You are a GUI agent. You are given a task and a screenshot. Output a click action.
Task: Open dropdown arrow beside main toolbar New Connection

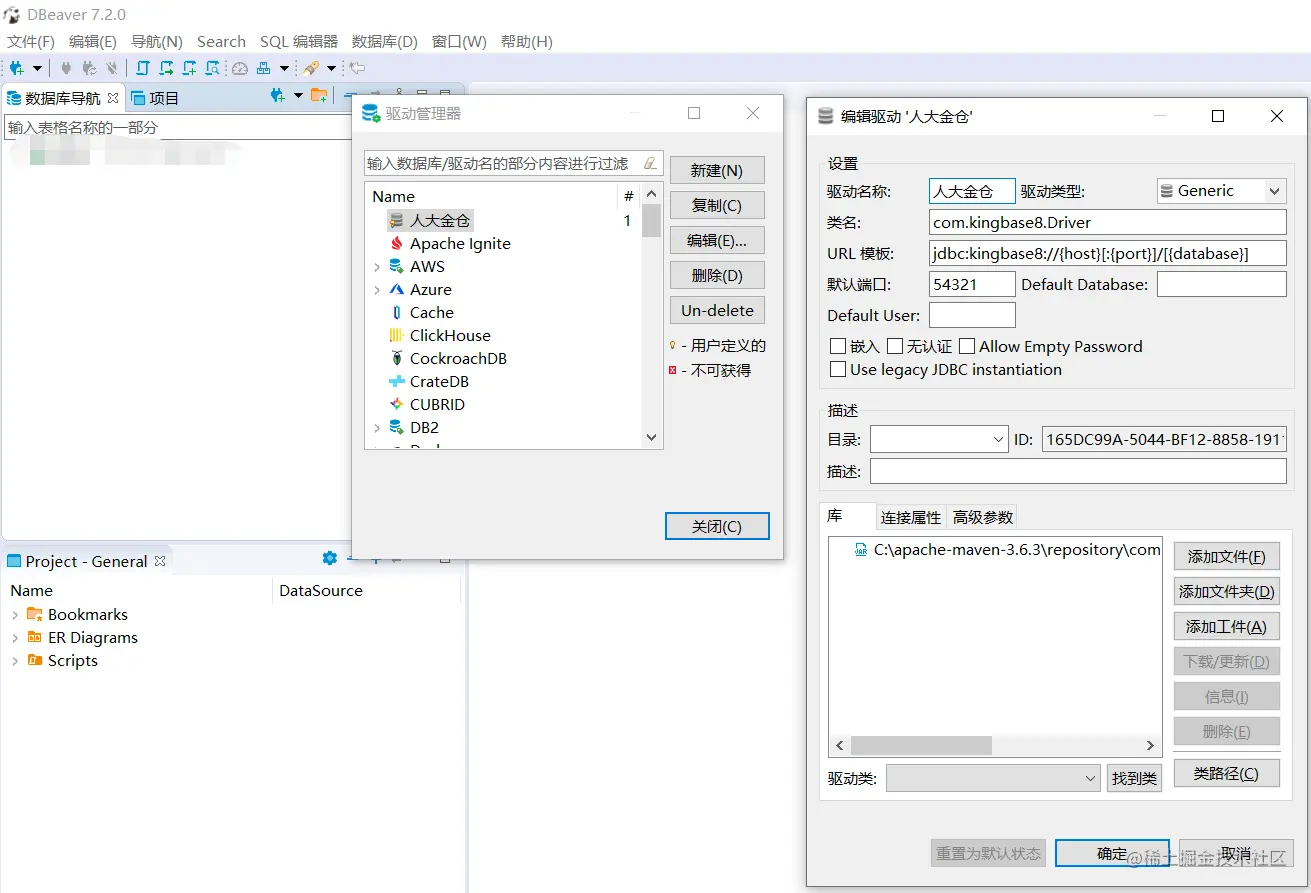38,68
